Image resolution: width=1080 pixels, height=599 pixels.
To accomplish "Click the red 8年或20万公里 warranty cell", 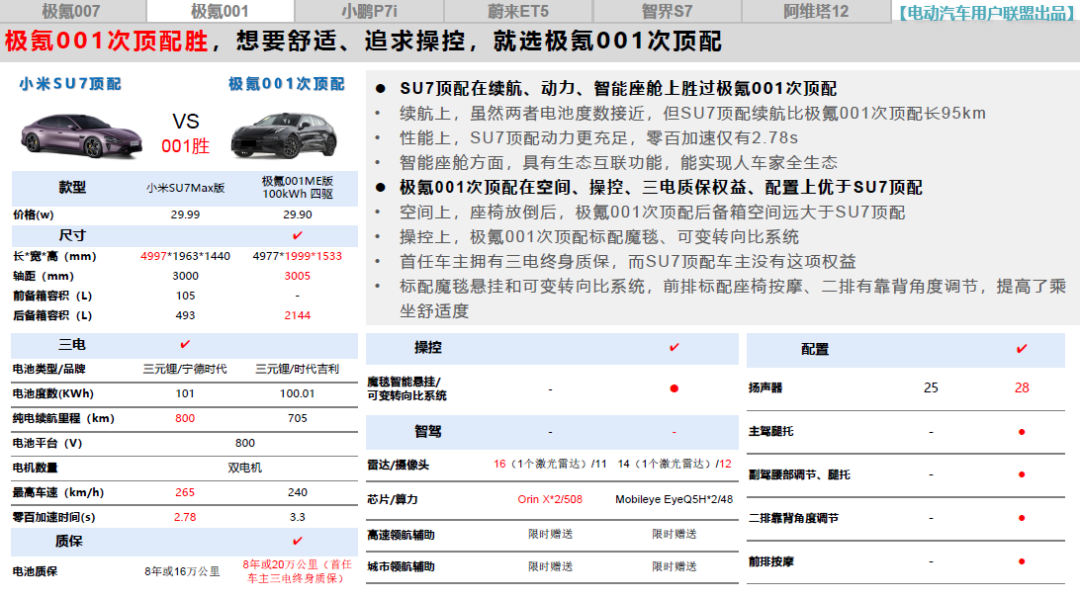I will (298, 571).
